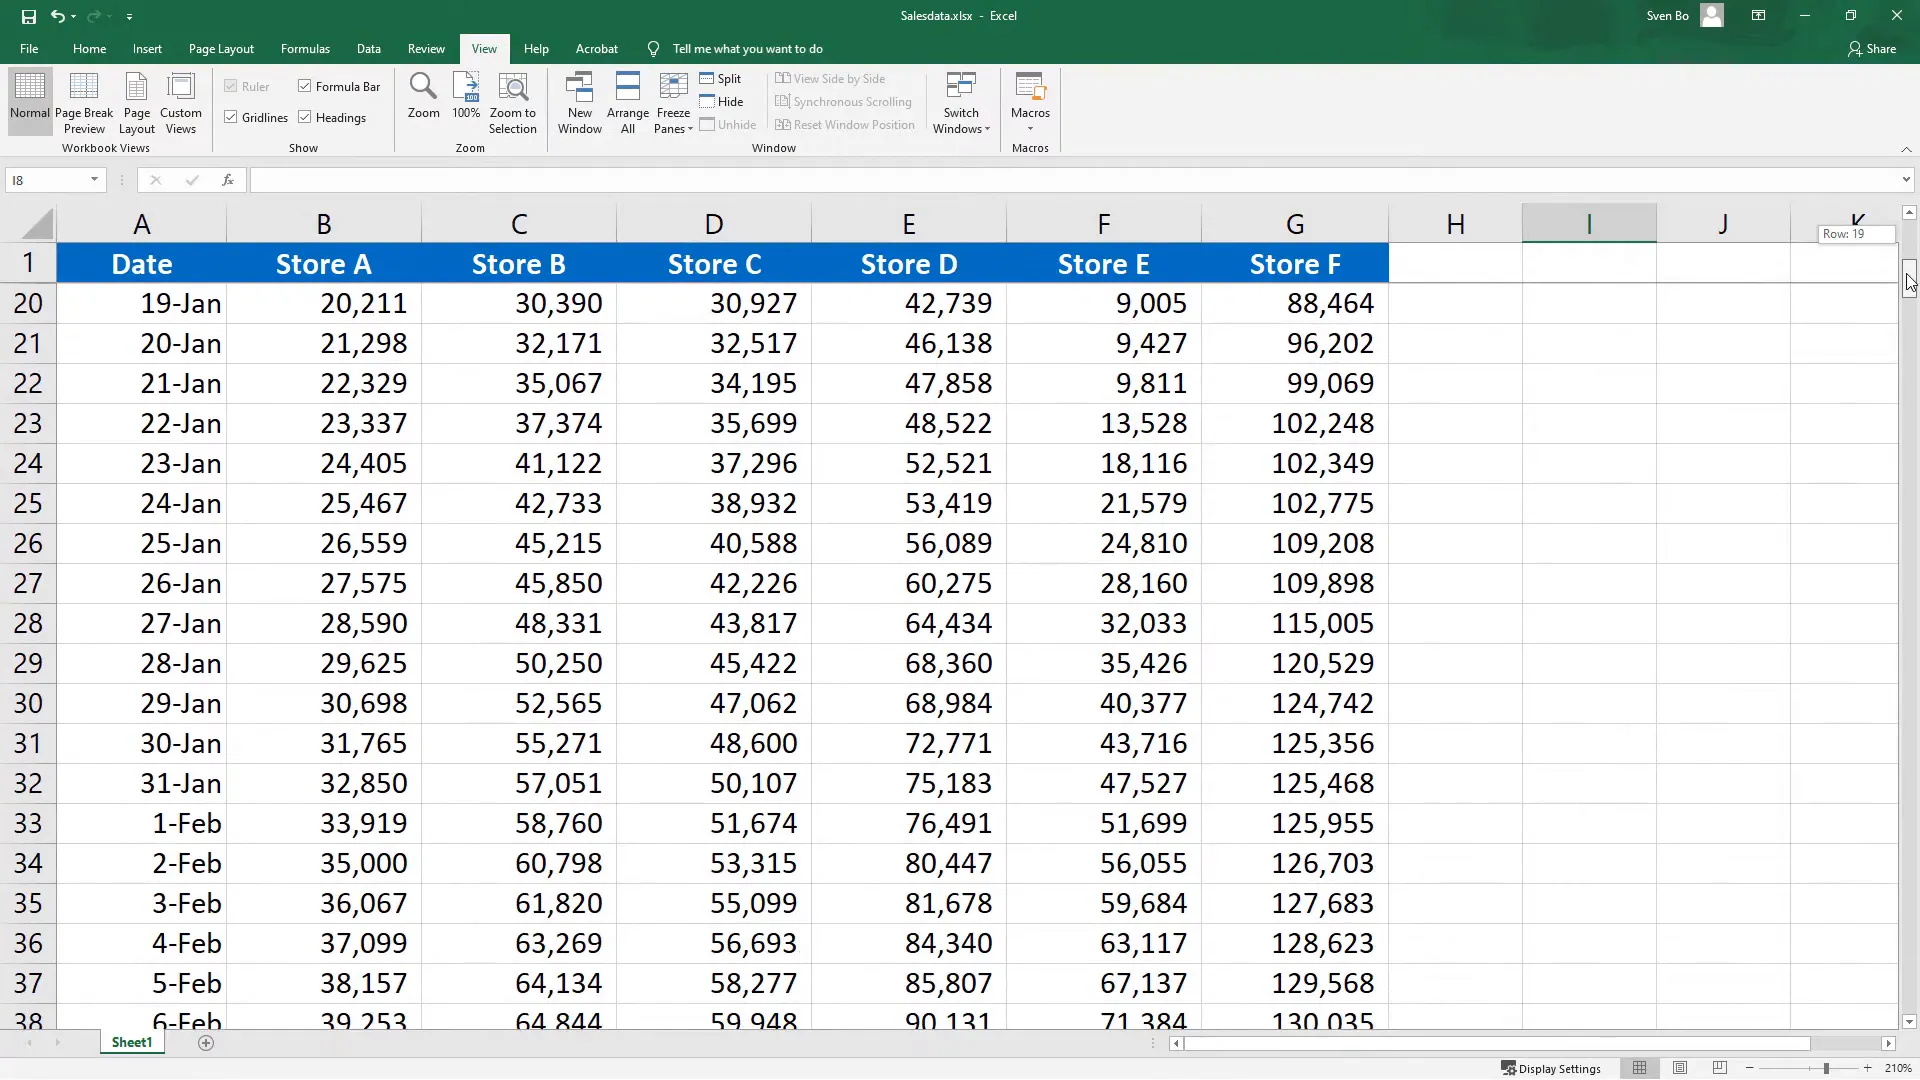The height and width of the screenshot is (1080, 1920).
Task: Open Page Break Preview
Action: [x=84, y=100]
